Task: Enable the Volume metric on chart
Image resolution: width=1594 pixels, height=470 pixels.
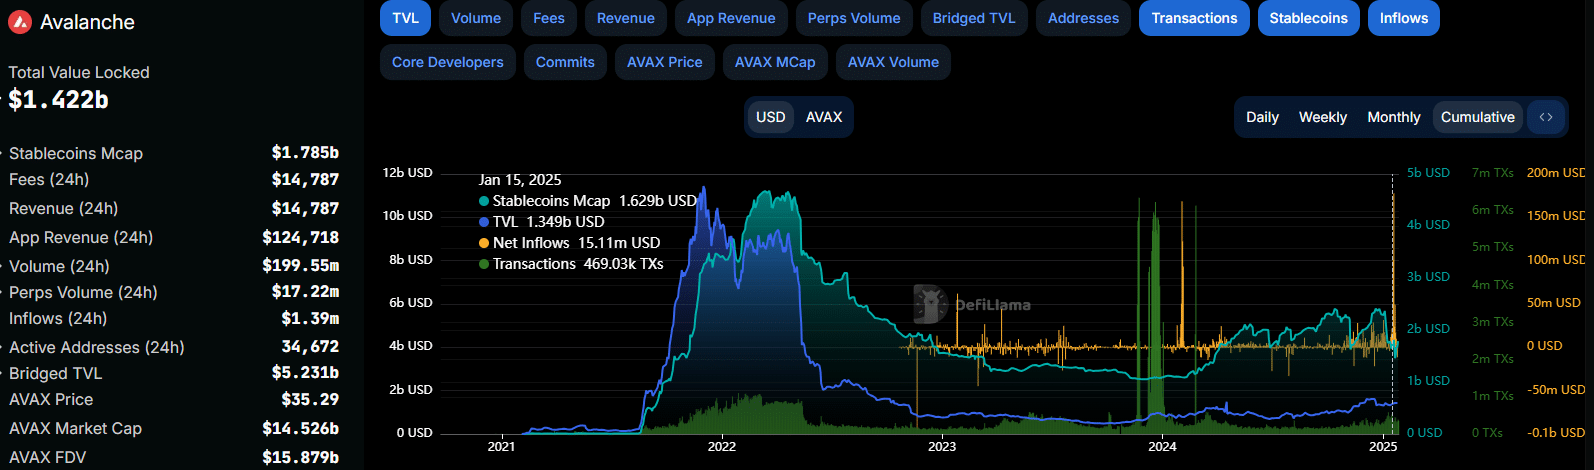Action: click(476, 18)
